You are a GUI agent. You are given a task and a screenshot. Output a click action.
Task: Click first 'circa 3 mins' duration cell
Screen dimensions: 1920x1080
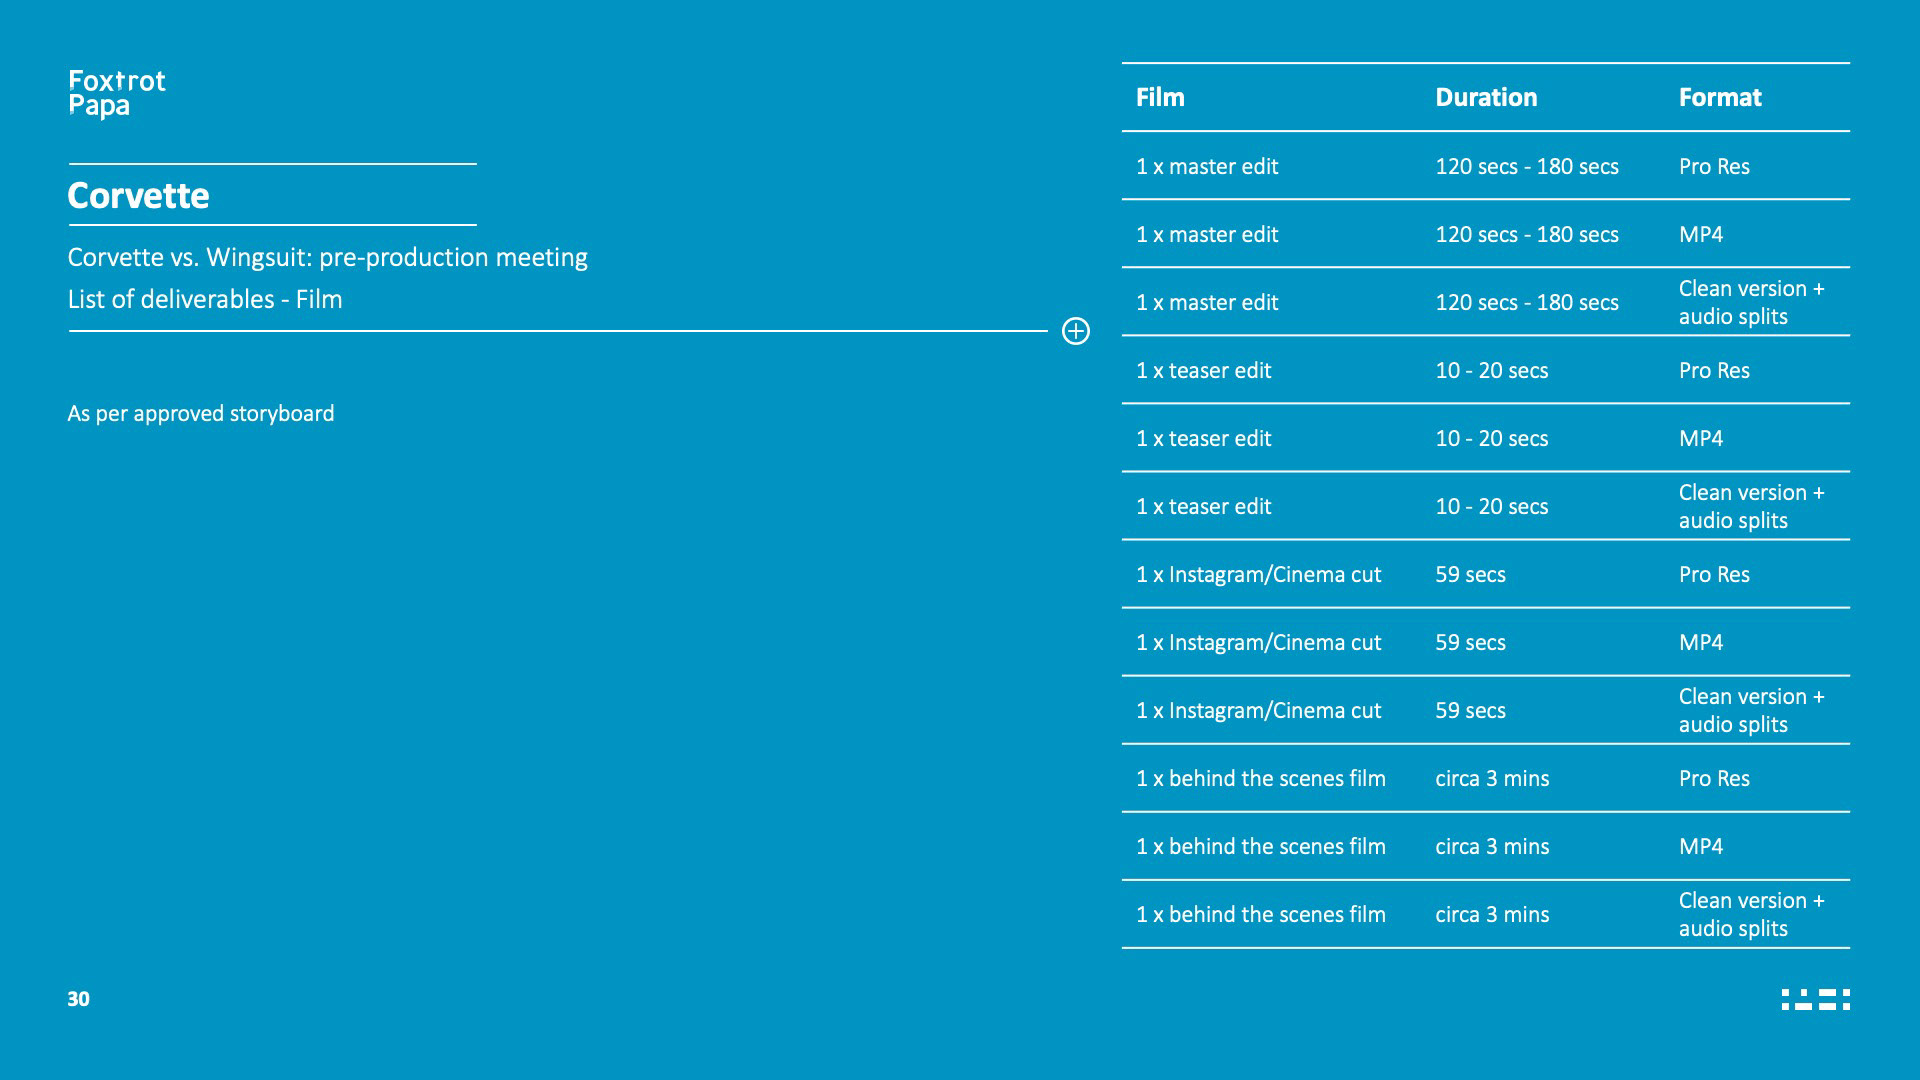pyautogui.click(x=1491, y=779)
